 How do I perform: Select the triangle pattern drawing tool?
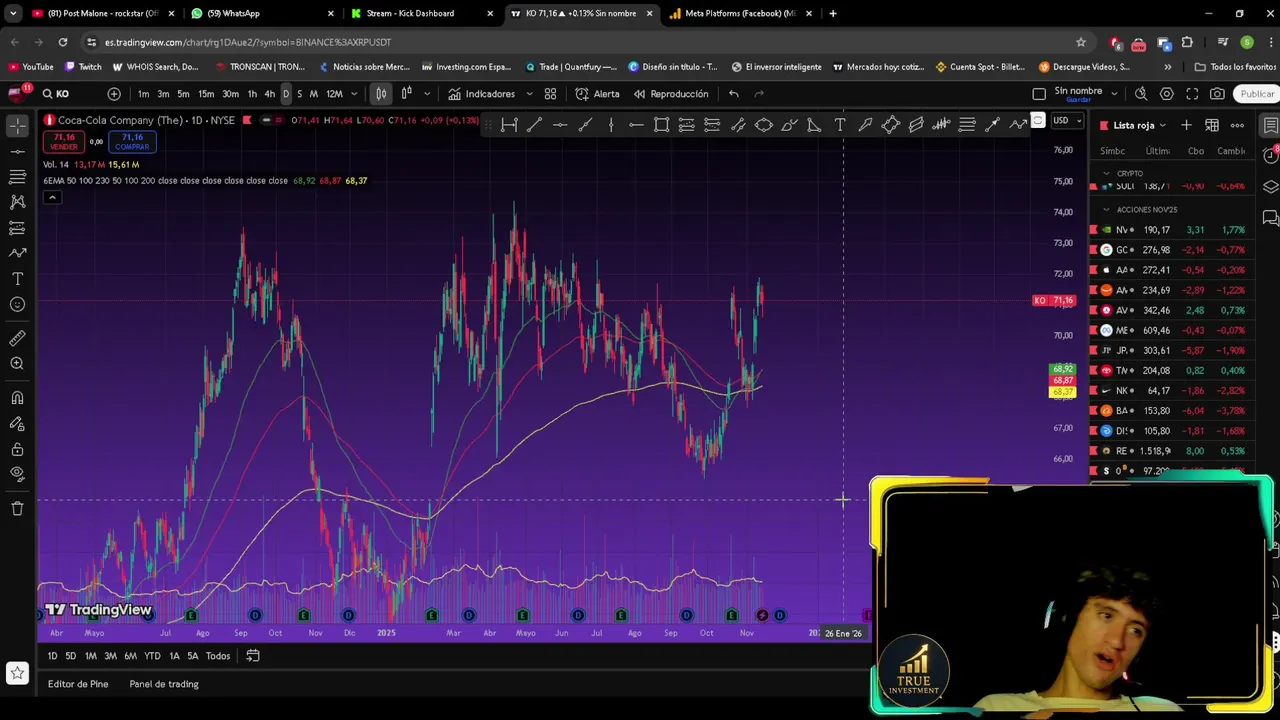(x=814, y=125)
